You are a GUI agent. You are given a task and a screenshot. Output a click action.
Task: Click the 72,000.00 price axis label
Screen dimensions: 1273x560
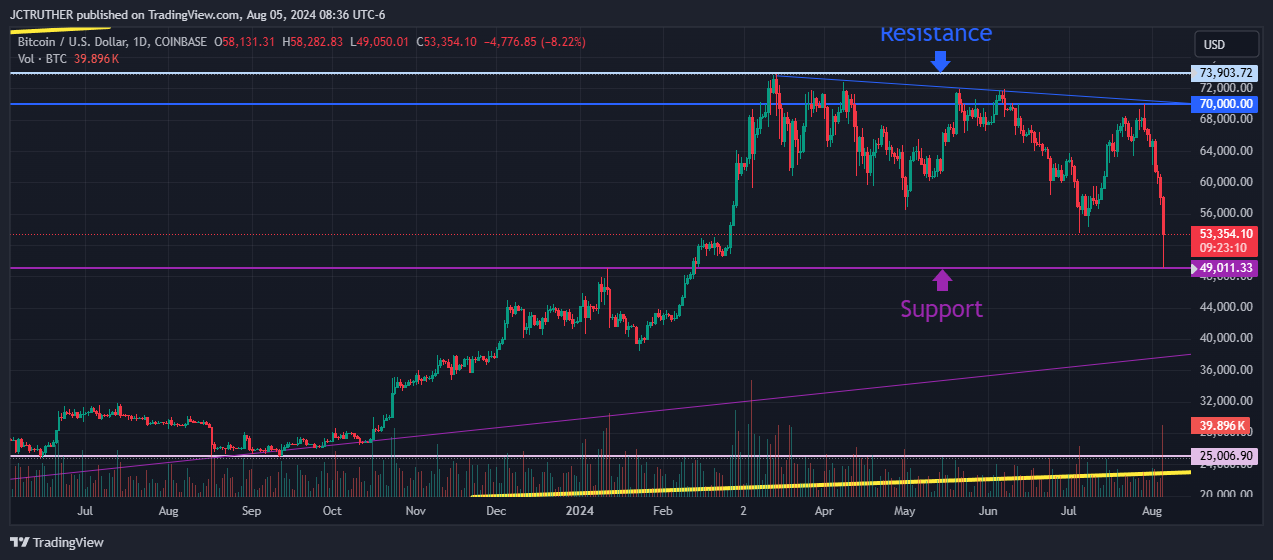pyautogui.click(x=1226, y=88)
